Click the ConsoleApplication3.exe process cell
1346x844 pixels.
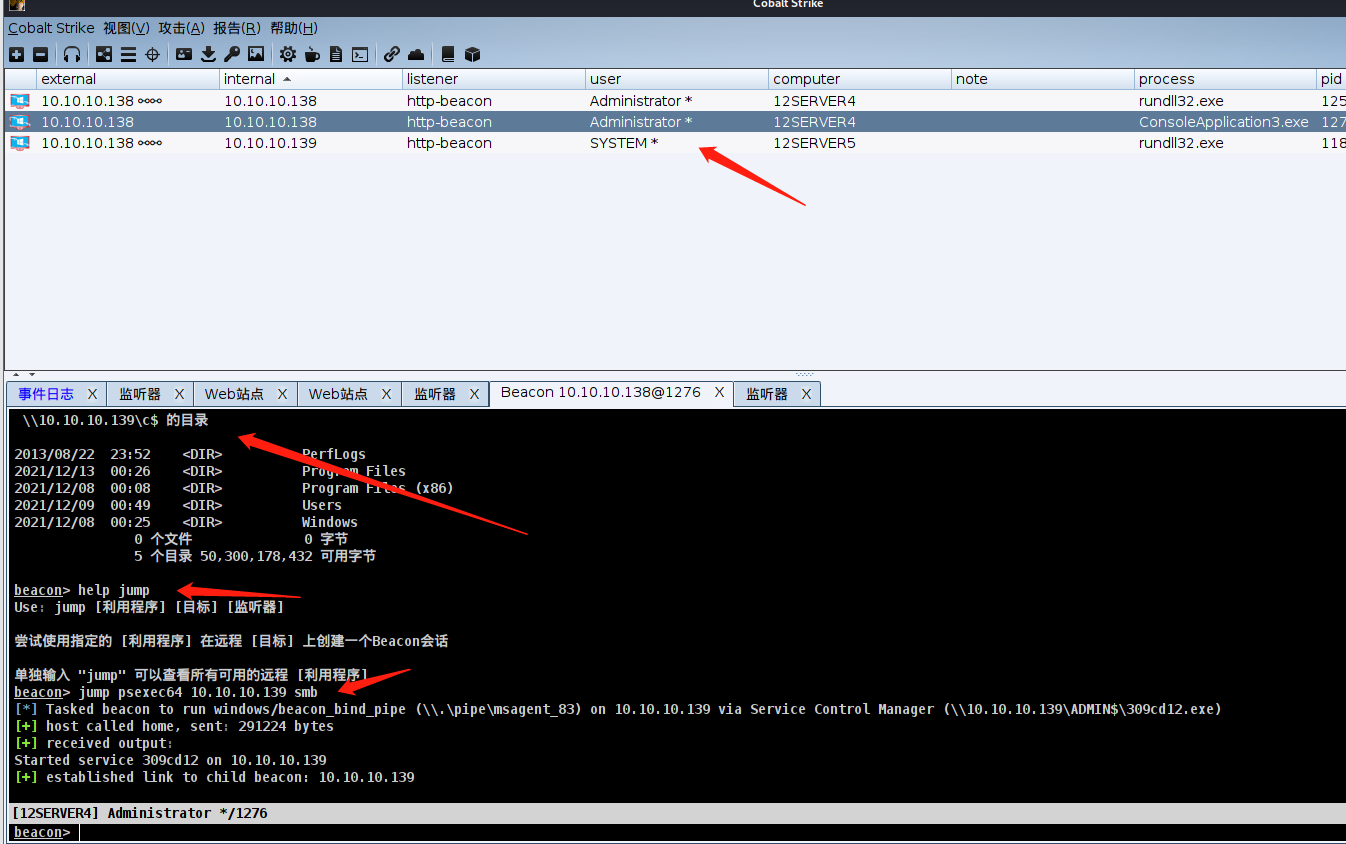coord(1223,122)
